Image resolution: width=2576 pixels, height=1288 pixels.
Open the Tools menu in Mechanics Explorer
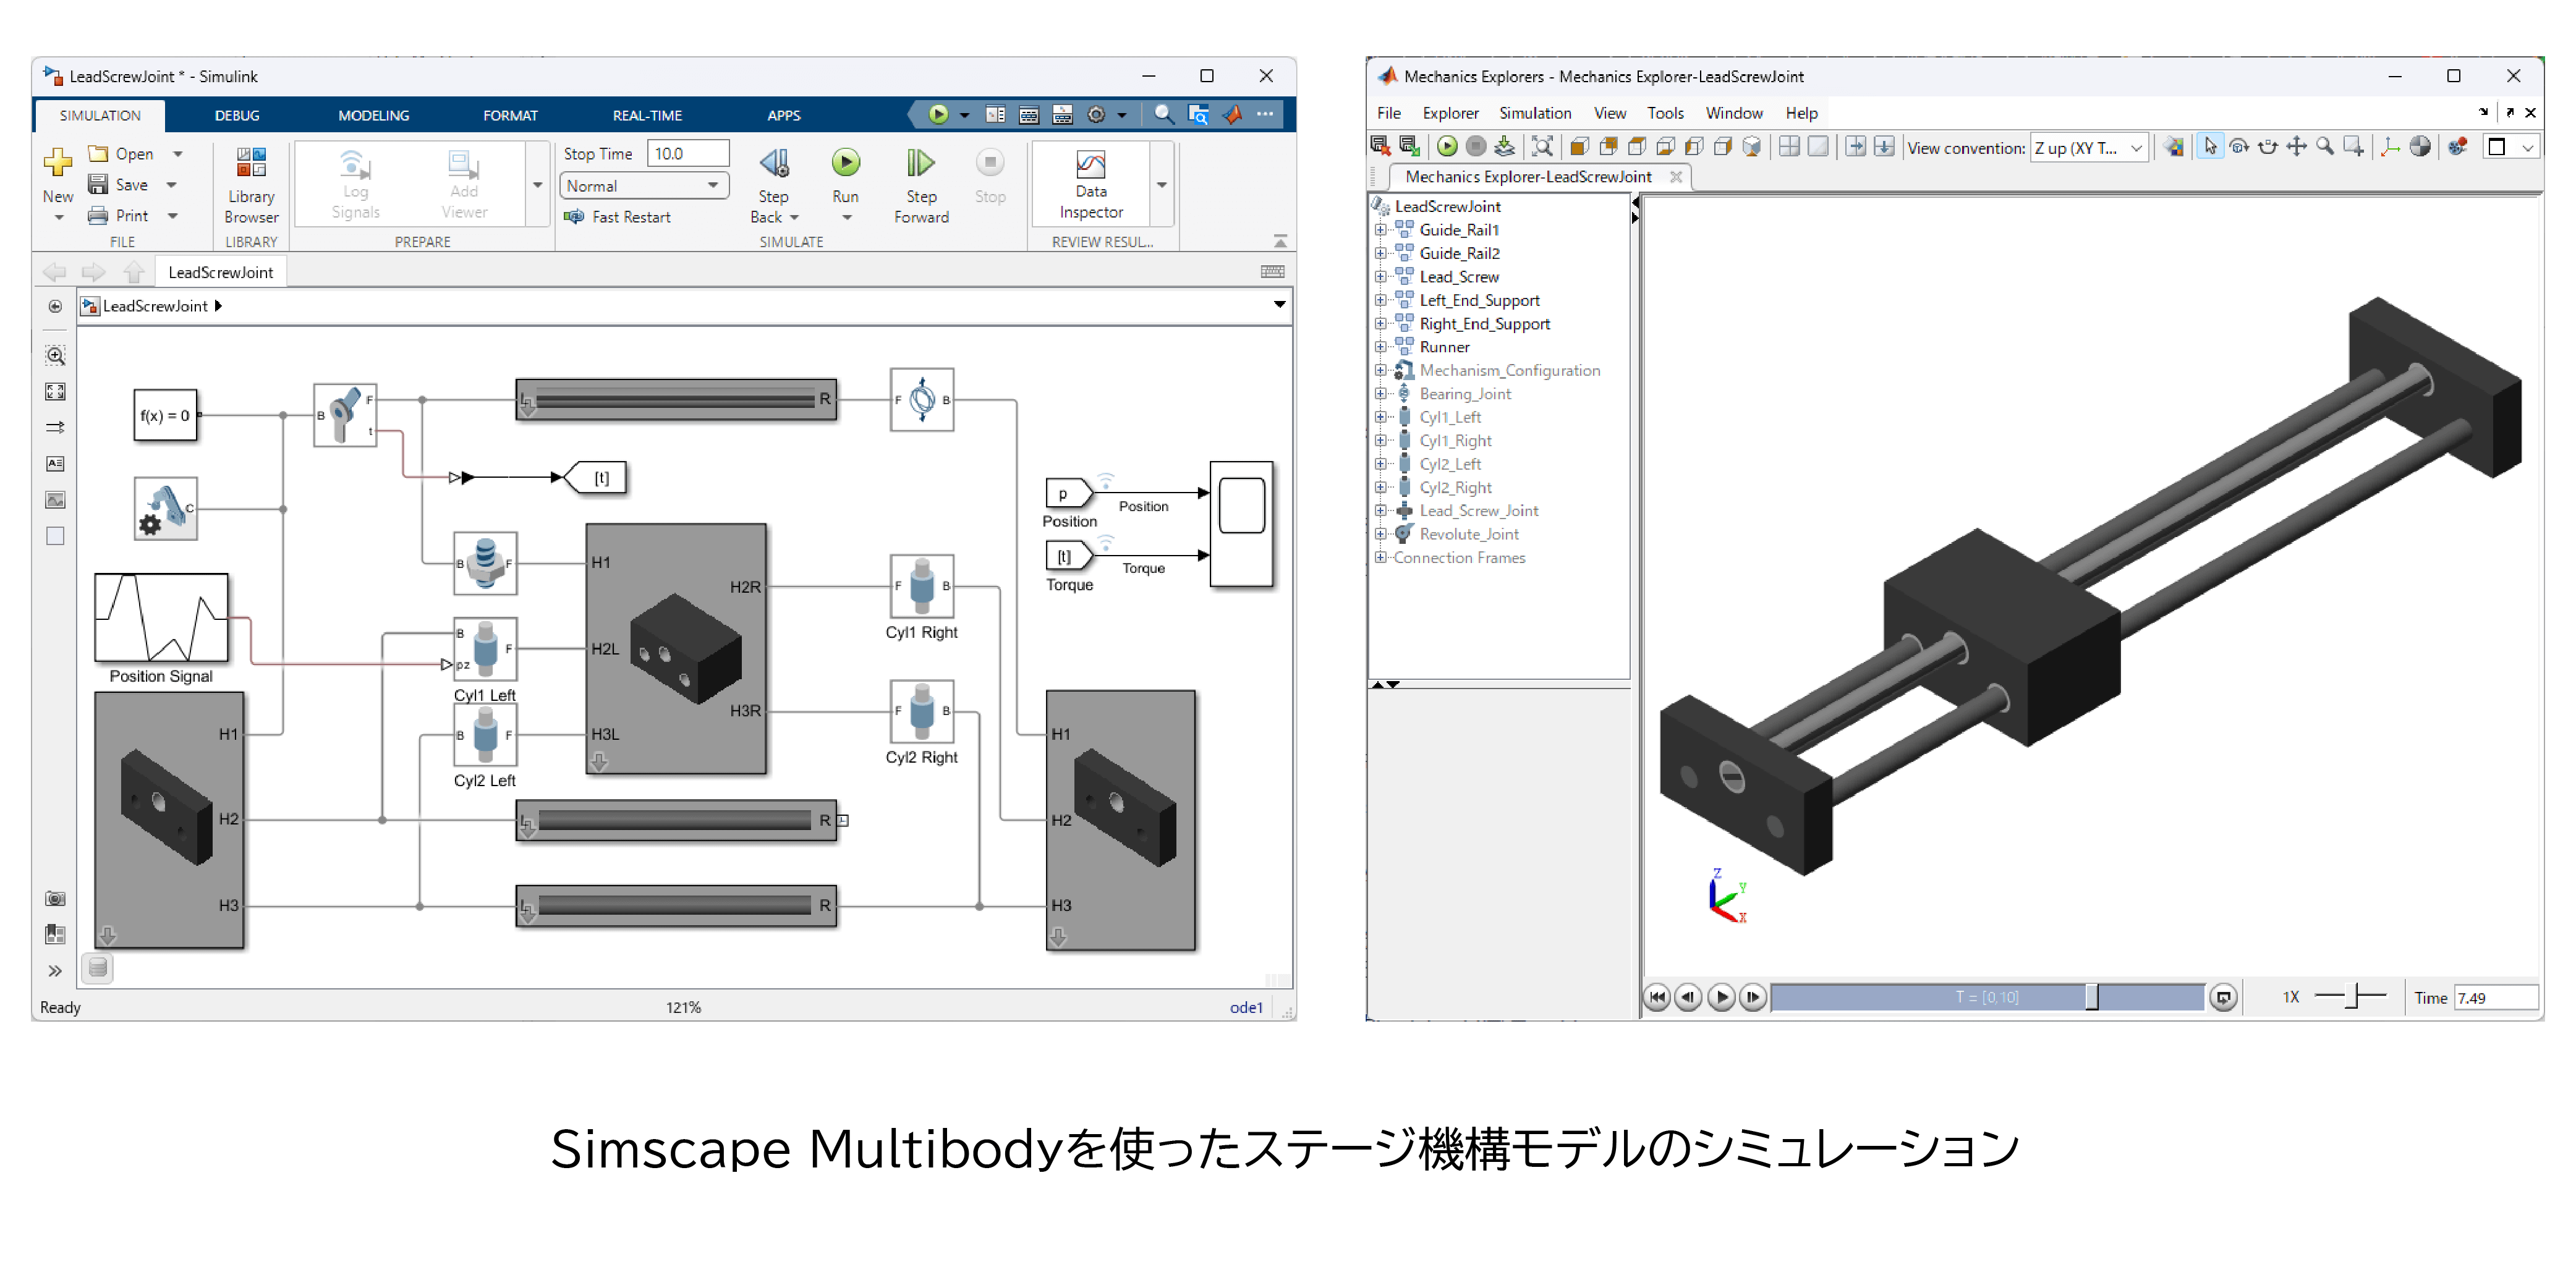pyautogui.click(x=1665, y=113)
